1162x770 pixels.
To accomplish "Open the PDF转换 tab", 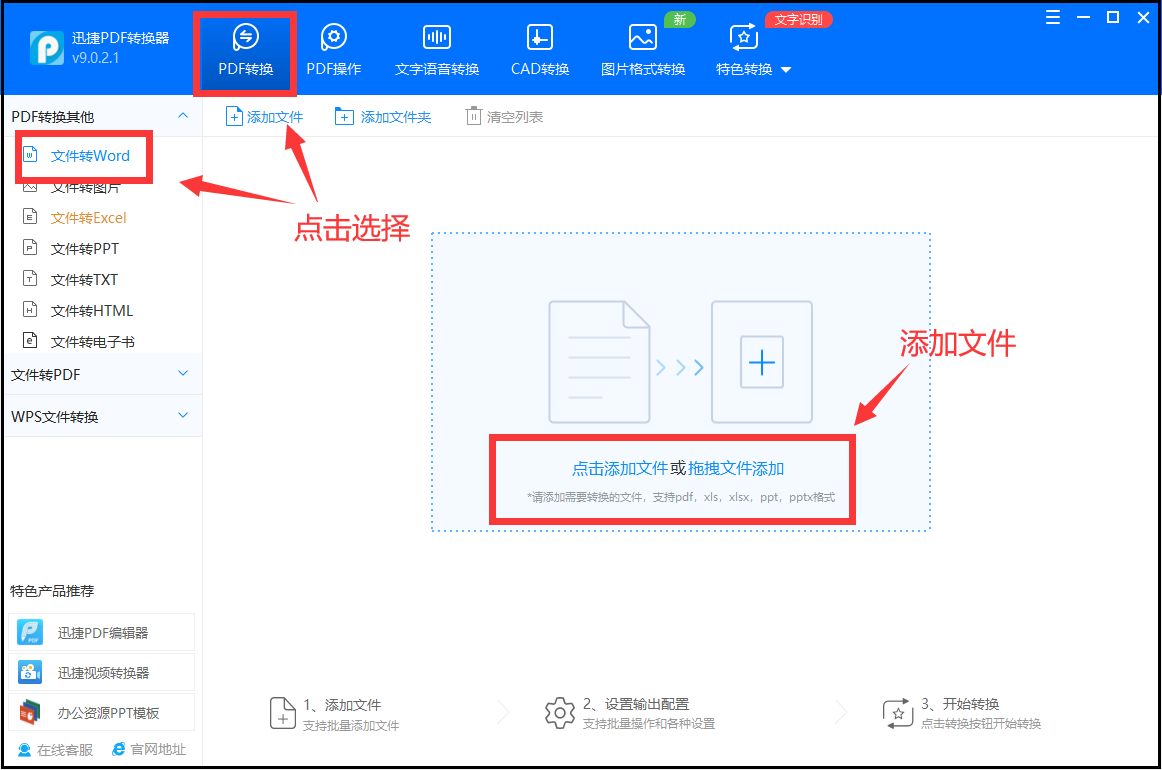I will (245, 53).
